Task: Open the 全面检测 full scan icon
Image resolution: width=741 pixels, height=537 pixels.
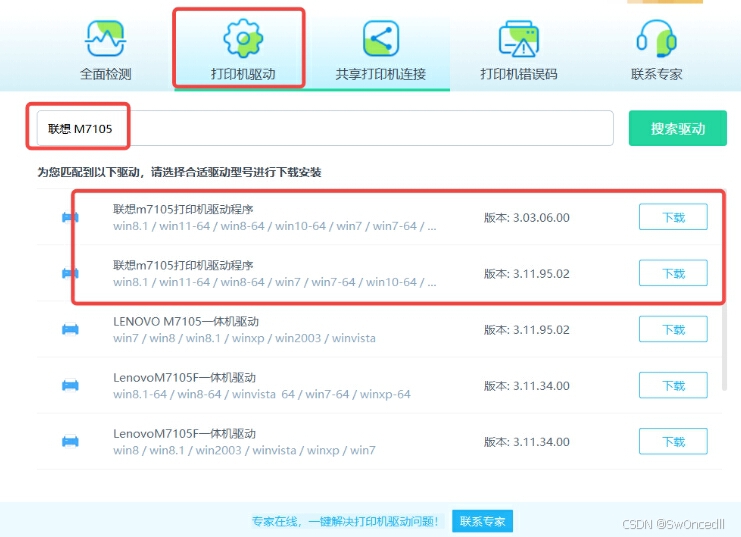Action: (x=105, y=40)
